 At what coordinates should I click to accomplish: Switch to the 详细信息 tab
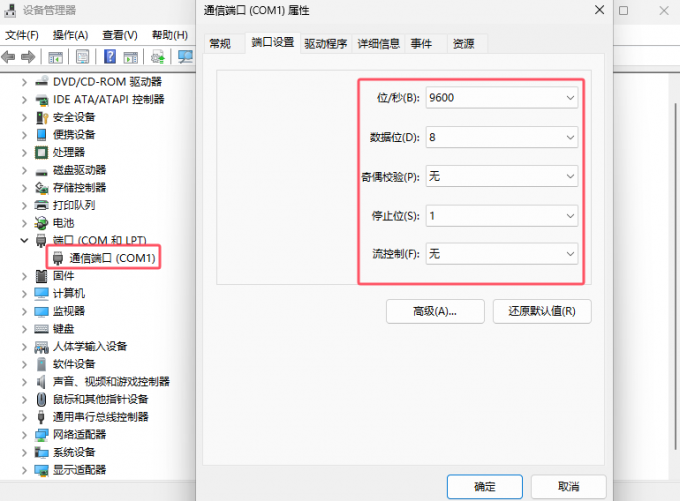(x=379, y=44)
